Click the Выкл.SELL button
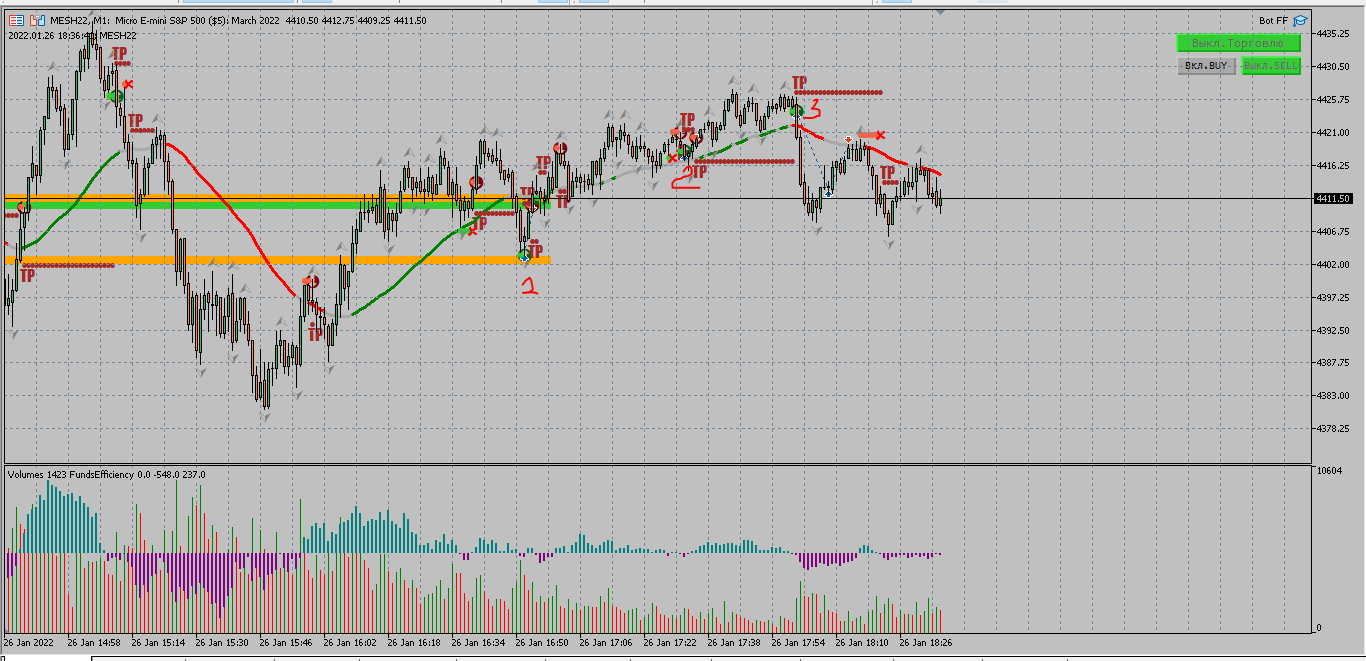The height and width of the screenshot is (661, 1366). click(x=1271, y=66)
